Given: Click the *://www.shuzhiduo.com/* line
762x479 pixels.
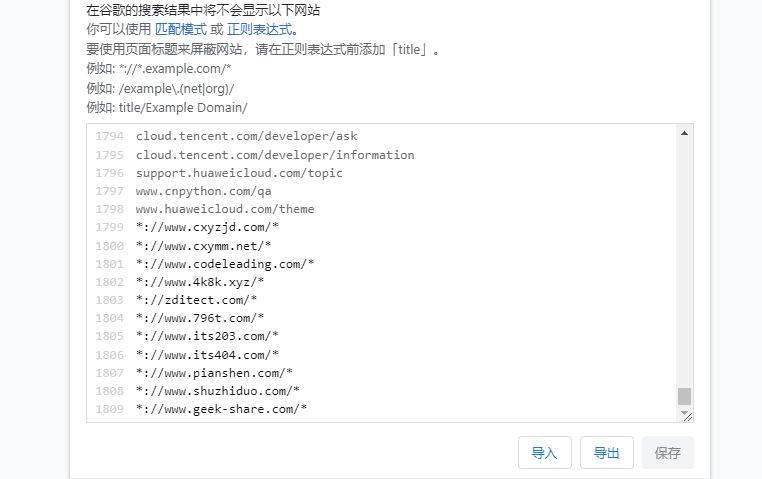Looking at the screenshot, I should [x=218, y=391].
